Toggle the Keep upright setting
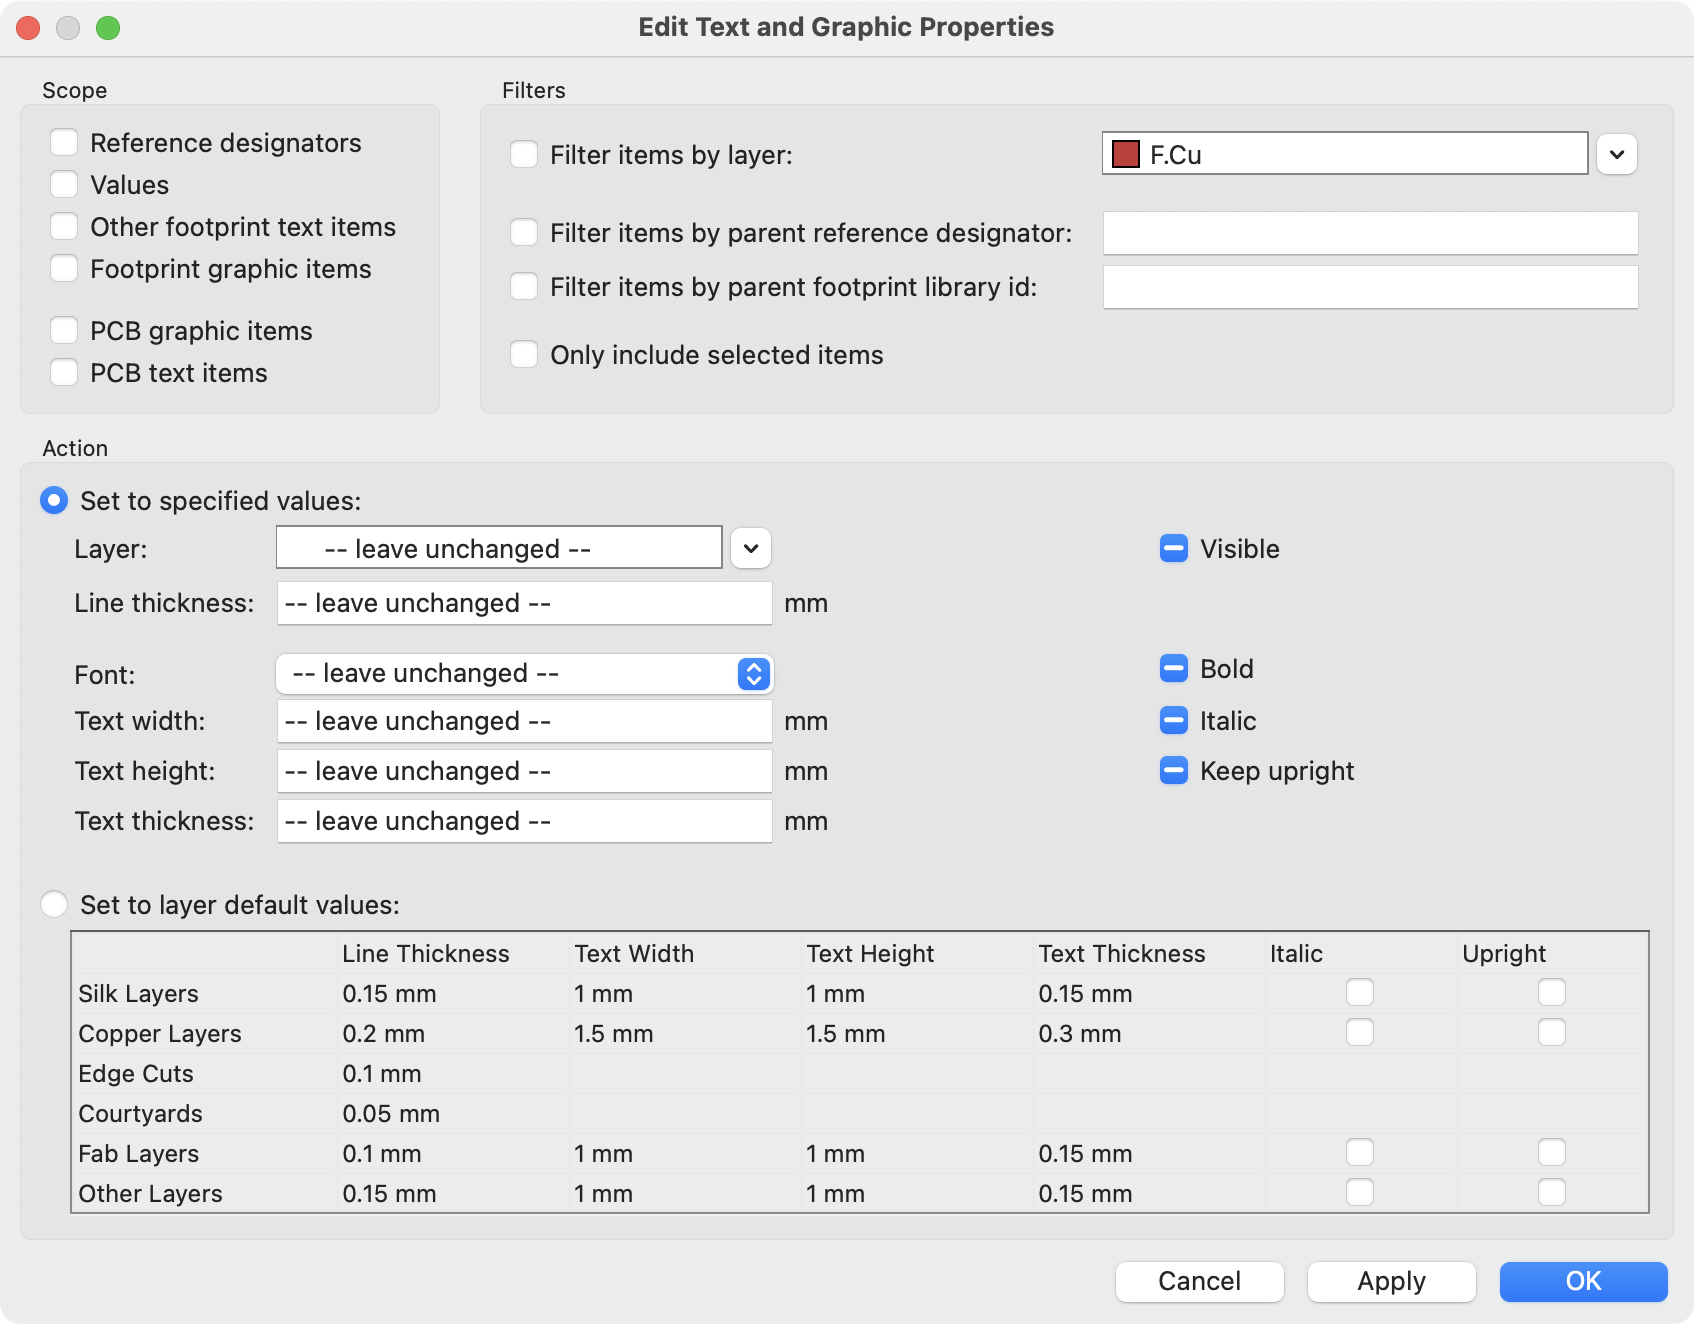This screenshot has width=1694, height=1324. (1172, 770)
